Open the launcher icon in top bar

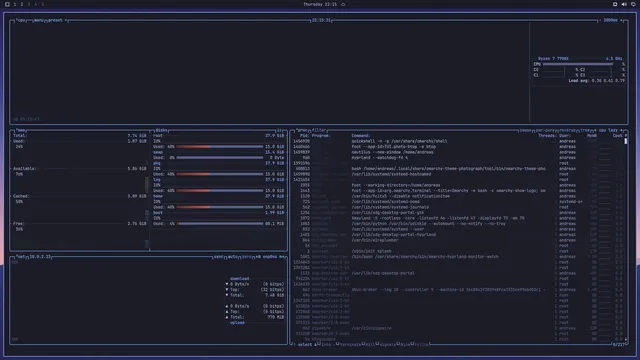tap(7, 4)
